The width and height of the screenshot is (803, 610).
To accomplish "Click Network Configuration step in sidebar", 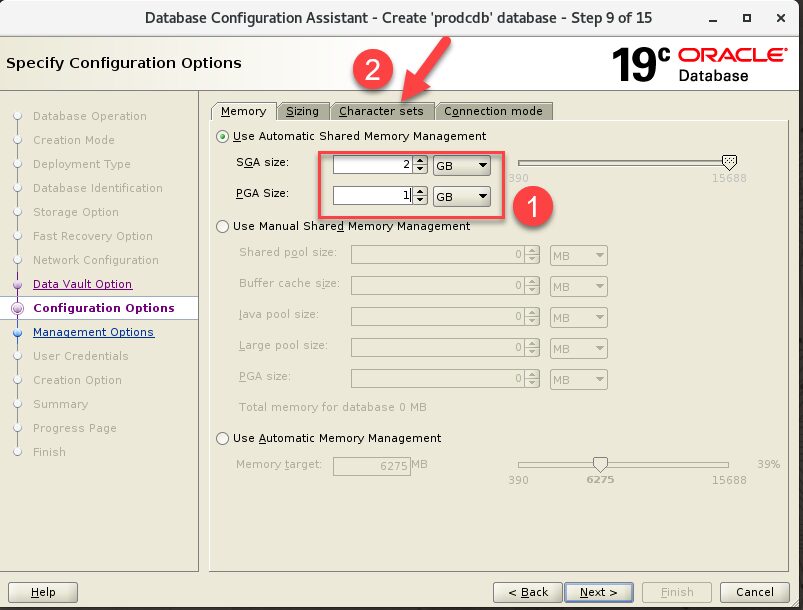I will [96, 260].
